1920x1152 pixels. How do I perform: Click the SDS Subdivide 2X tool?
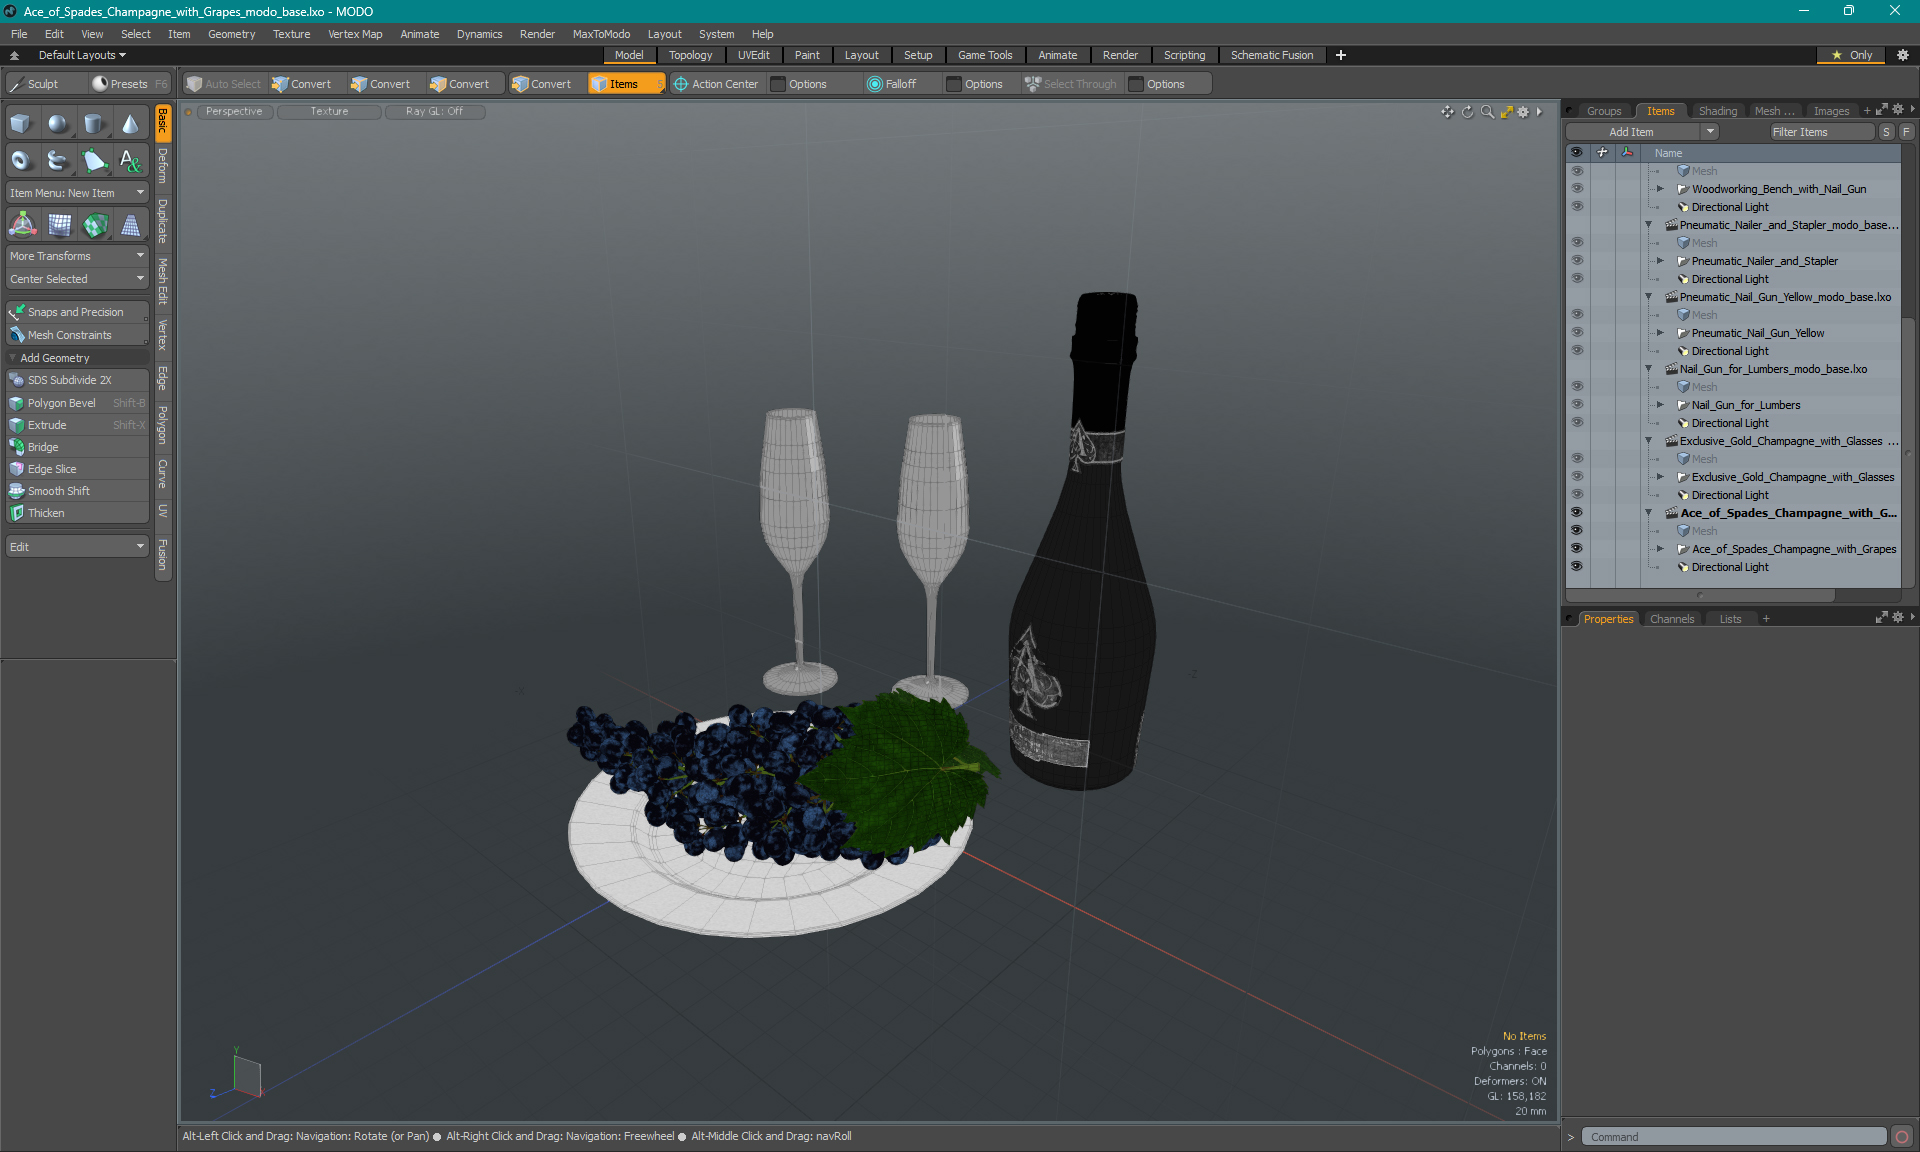(77, 380)
